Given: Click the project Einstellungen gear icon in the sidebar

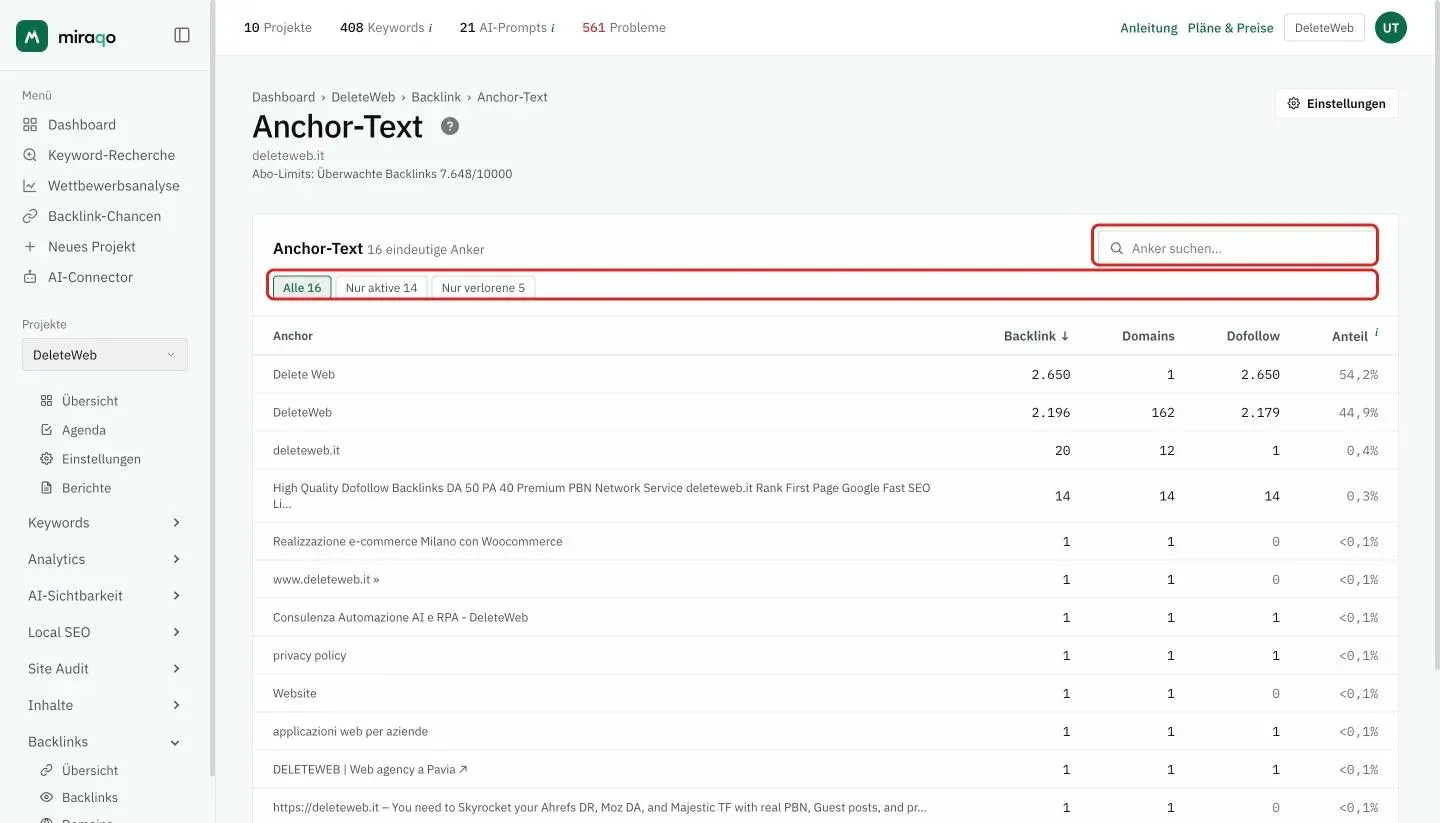Looking at the screenshot, I should pos(46,459).
